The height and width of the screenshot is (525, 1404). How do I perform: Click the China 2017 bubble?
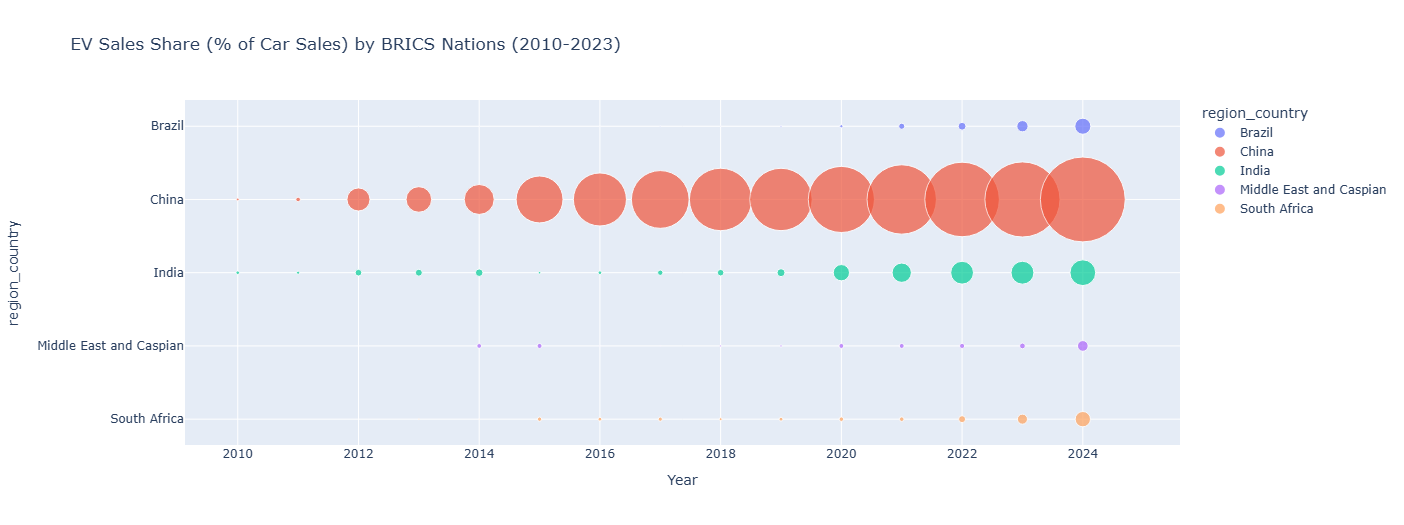coord(660,199)
